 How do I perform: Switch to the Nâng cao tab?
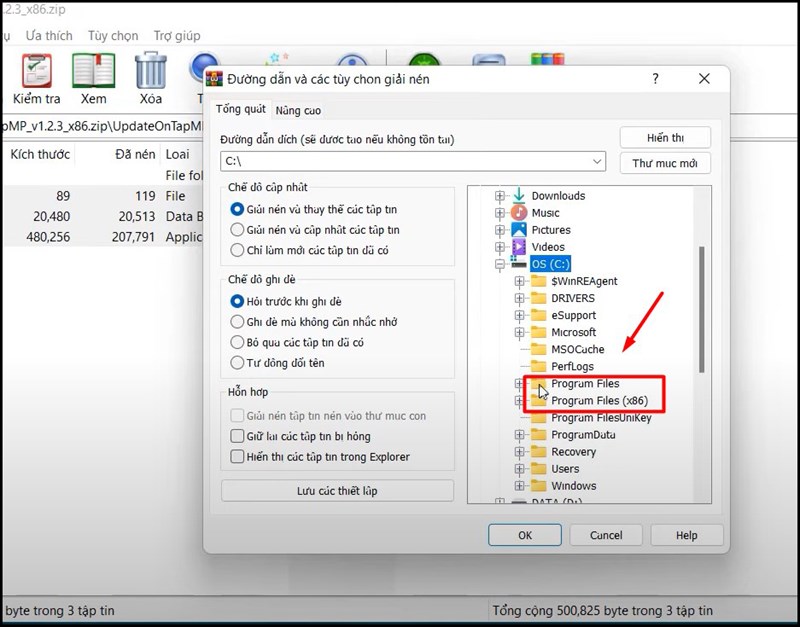pyautogui.click(x=298, y=110)
